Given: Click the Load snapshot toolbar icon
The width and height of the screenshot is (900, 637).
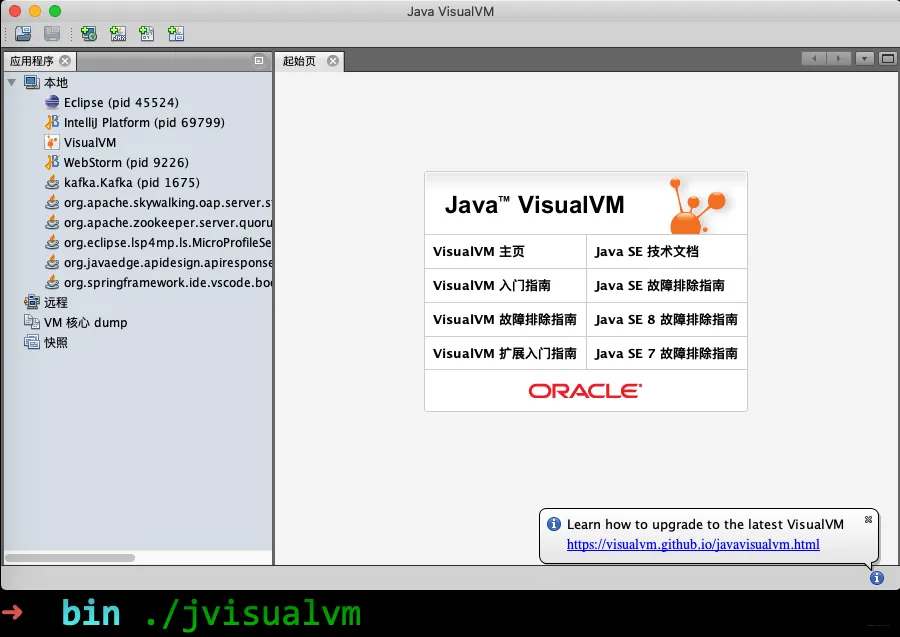Looking at the screenshot, I should click(23, 34).
